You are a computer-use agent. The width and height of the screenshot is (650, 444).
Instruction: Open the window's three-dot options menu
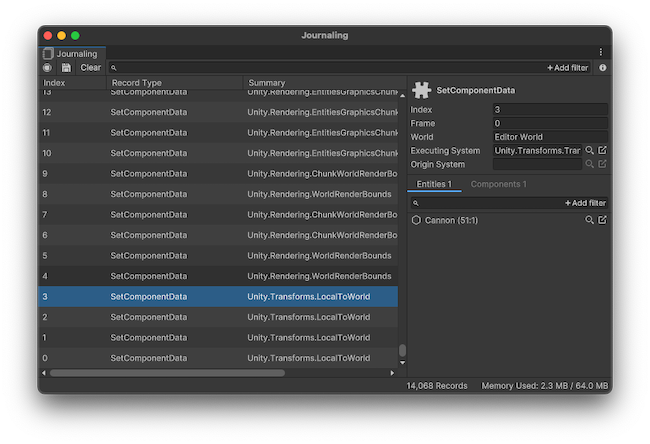pos(601,52)
